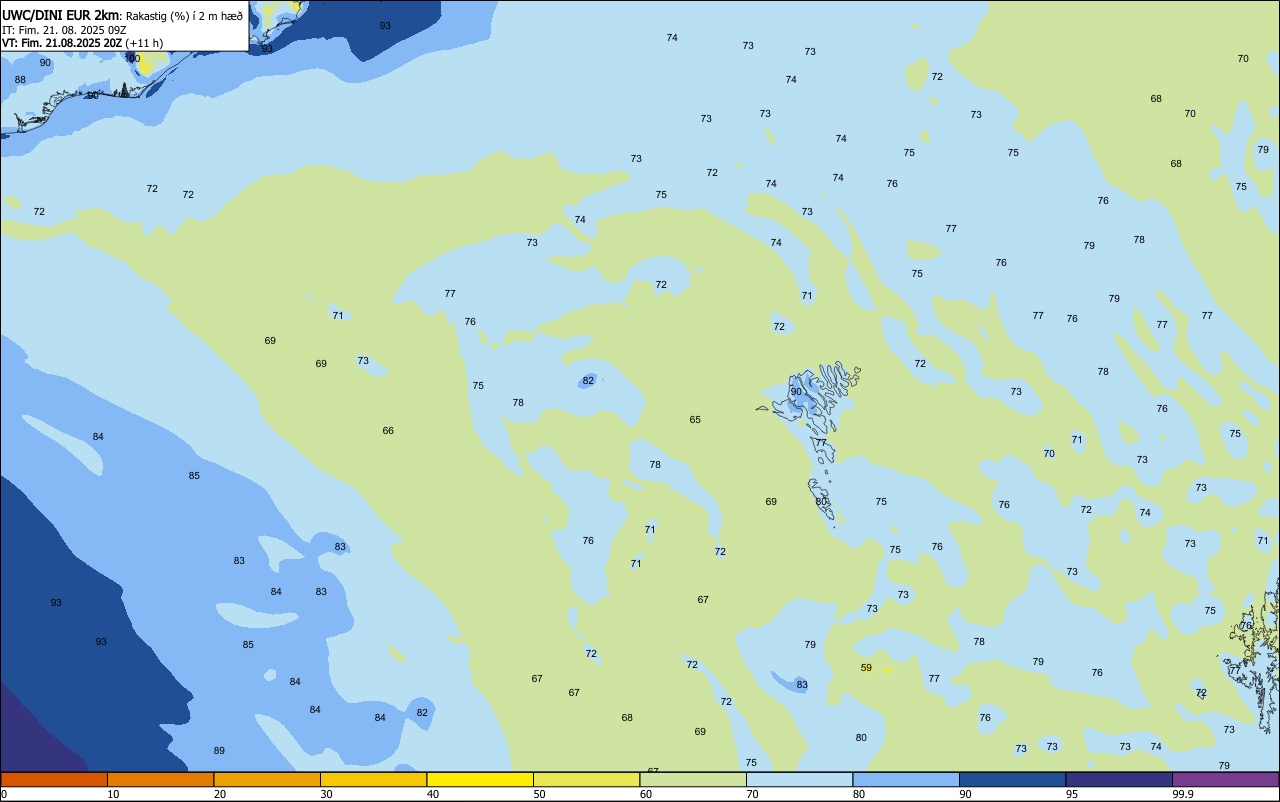This screenshot has width=1280, height=802.
Task: Click the legend tick label 95
Action: [1072, 794]
